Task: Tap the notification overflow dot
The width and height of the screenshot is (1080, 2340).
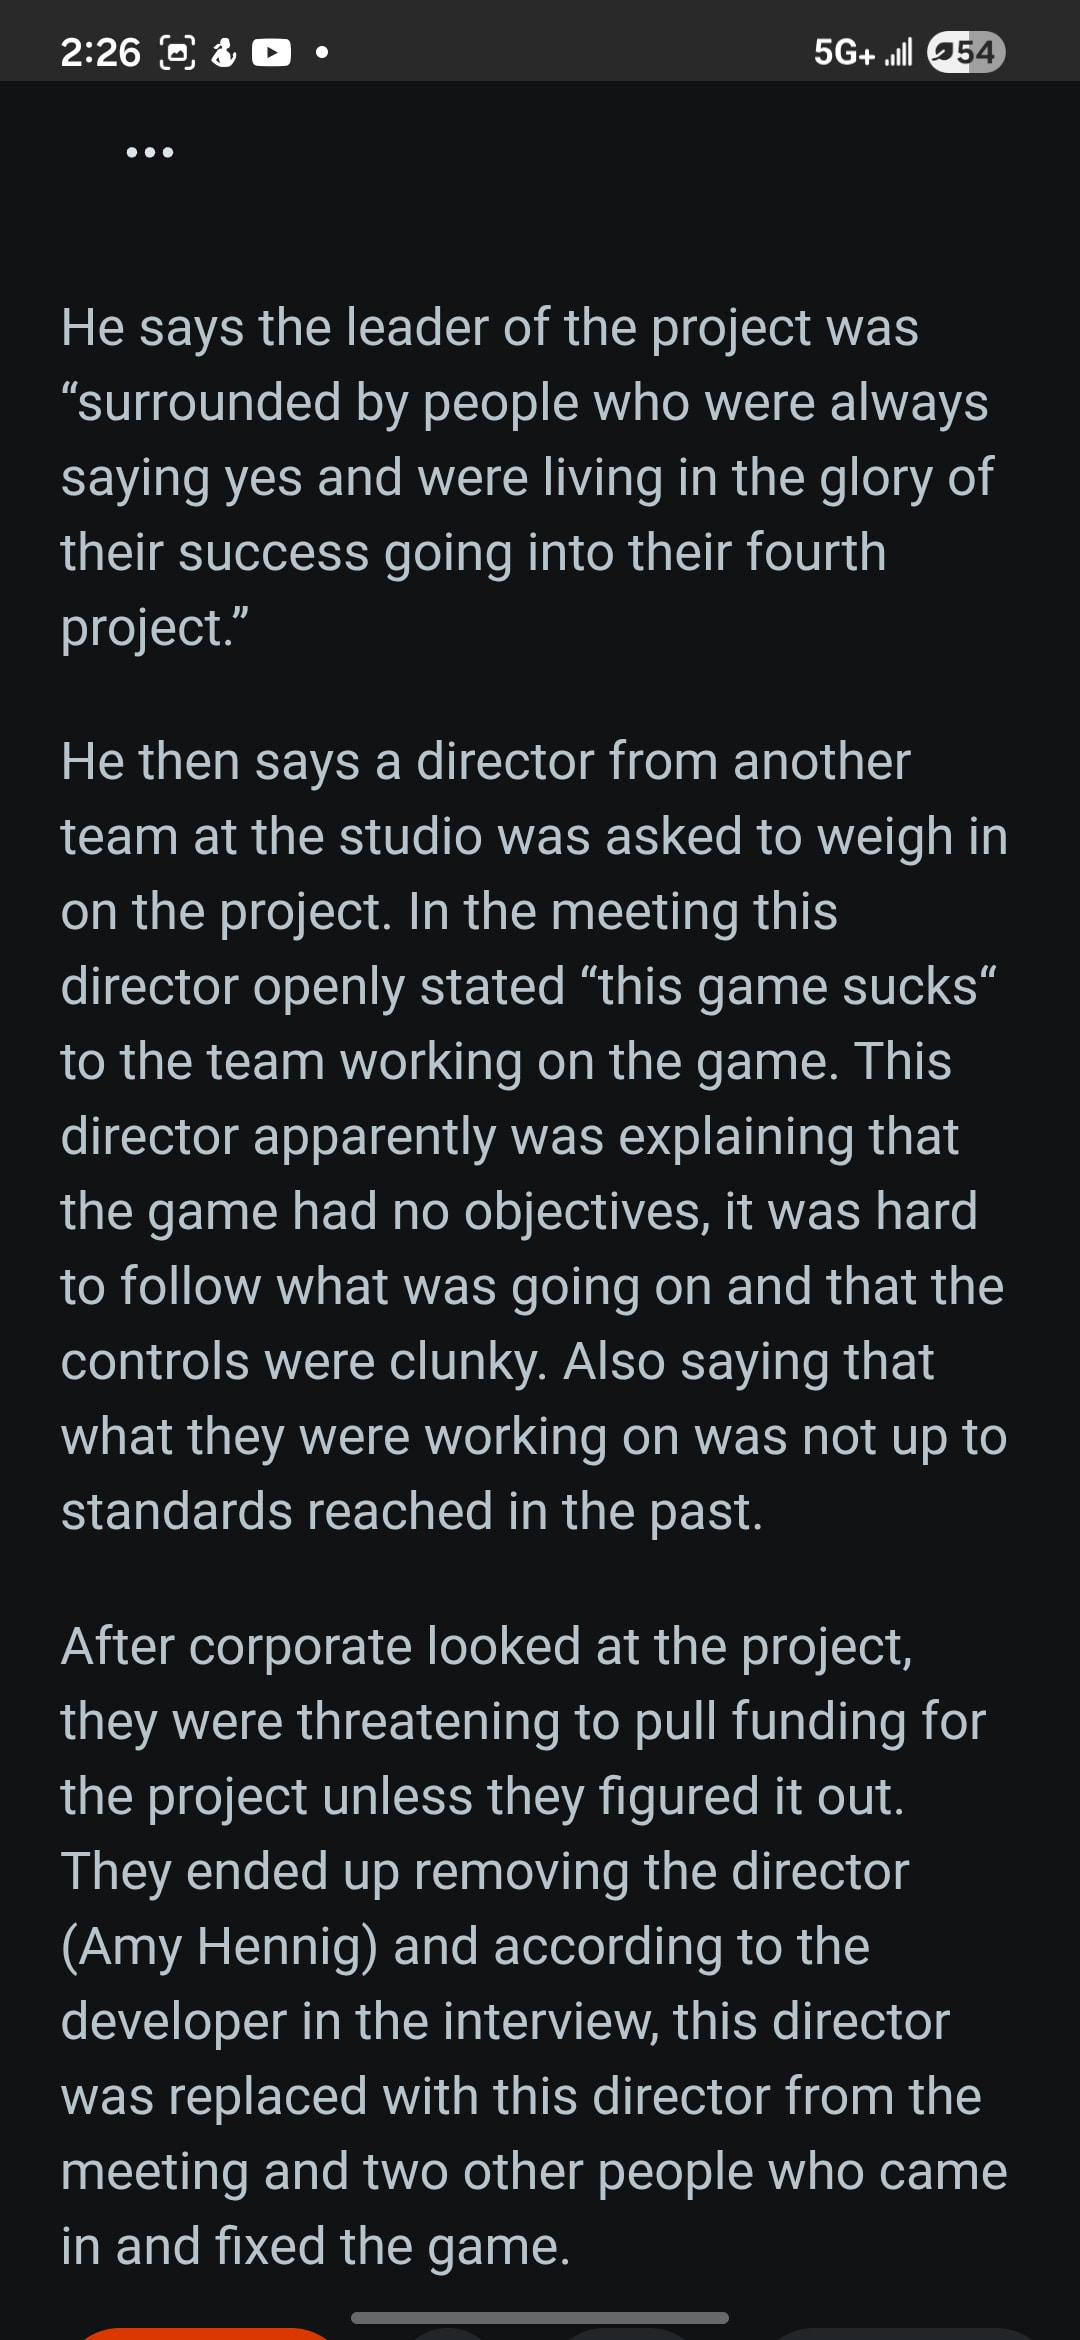Action: click(x=321, y=52)
